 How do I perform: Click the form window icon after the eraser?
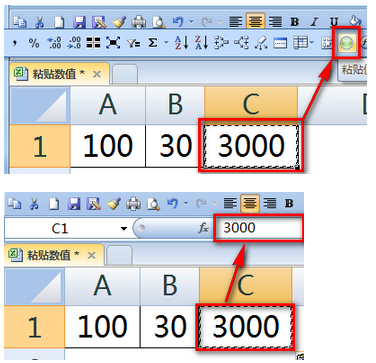[x=280, y=43]
